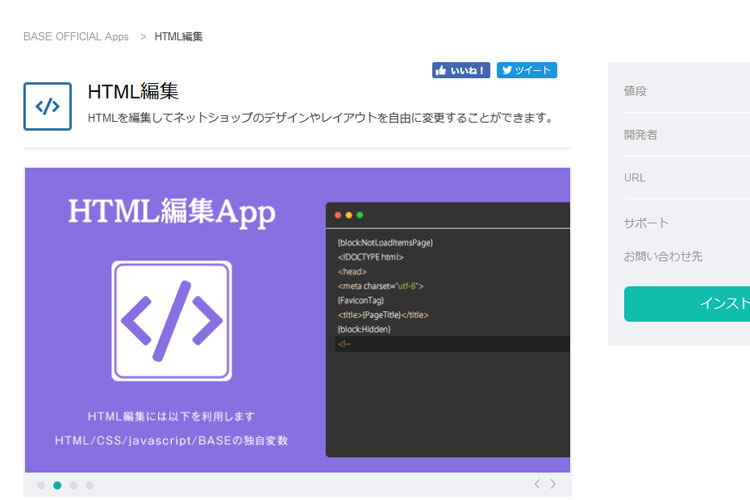Select the first carousel dot indicator
This screenshot has height=500, width=750.
[x=41, y=485]
